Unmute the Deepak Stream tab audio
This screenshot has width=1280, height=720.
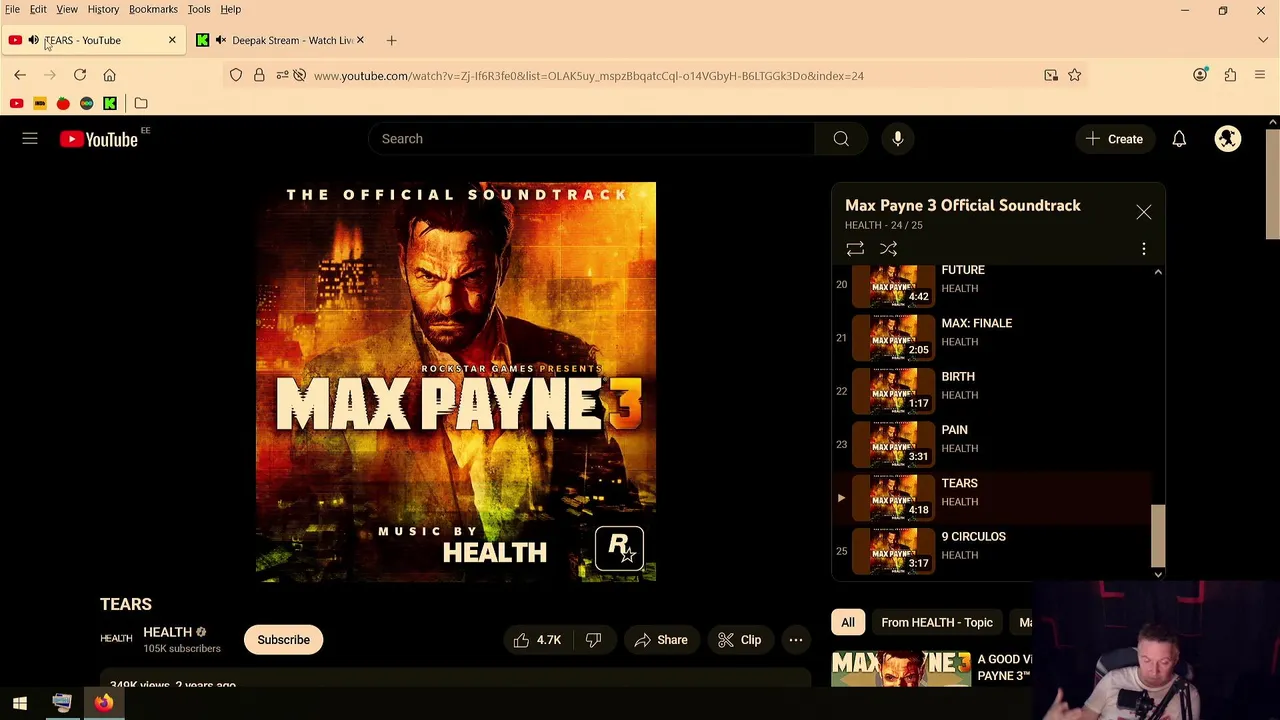pos(221,40)
